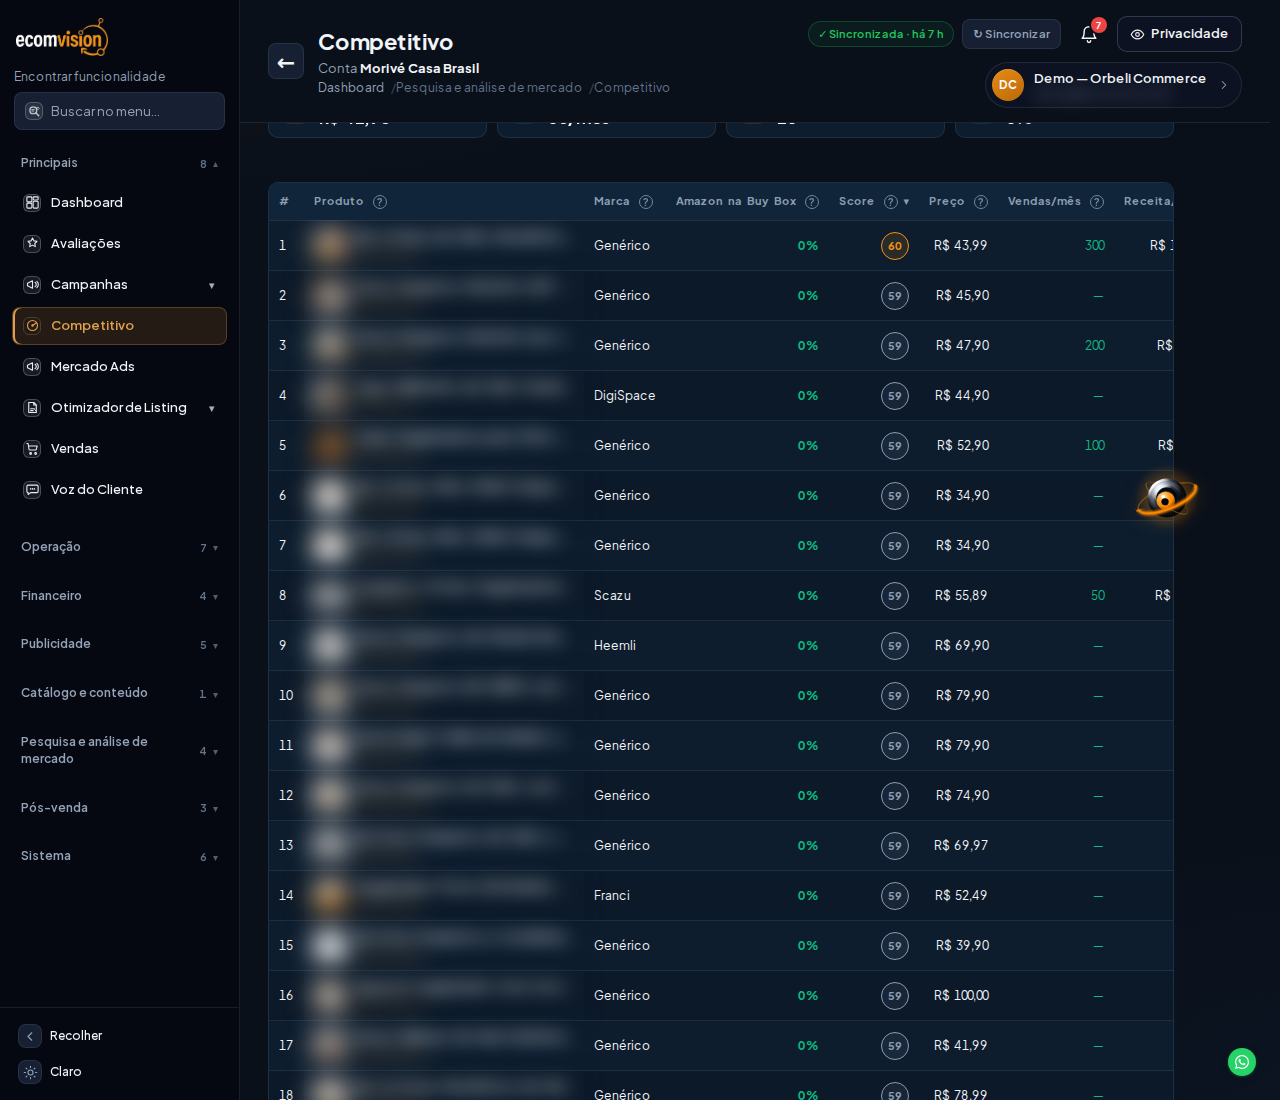
Task: Click the help icon next to Marca
Action: (646, 202)
